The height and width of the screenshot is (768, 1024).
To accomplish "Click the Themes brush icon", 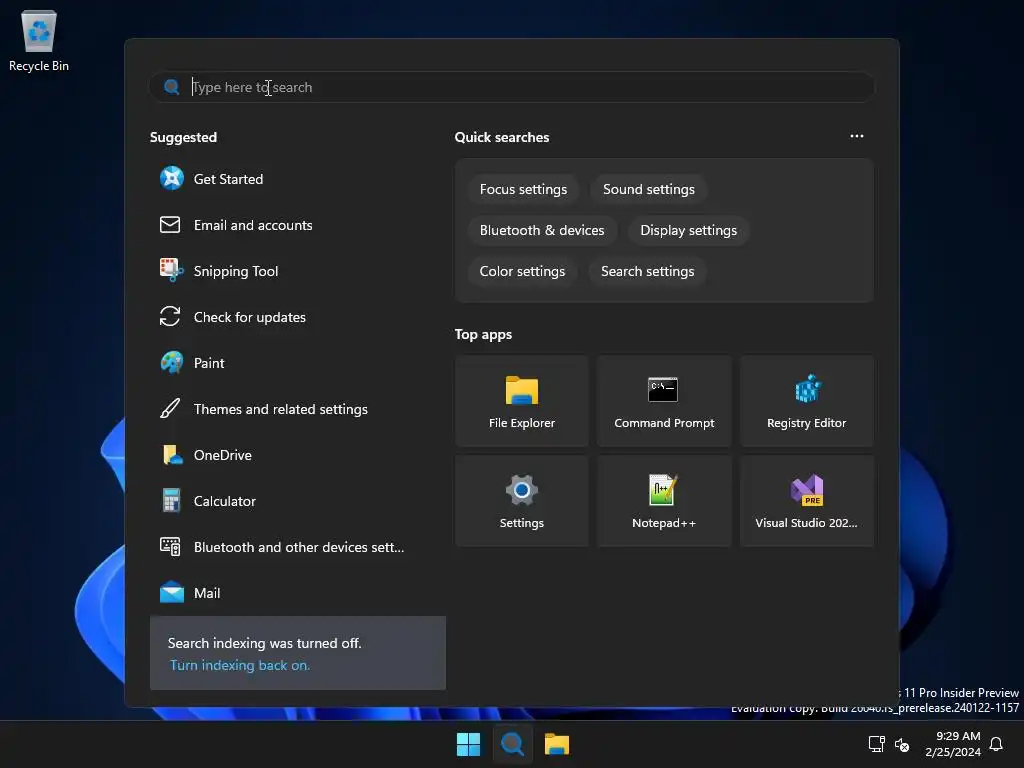I will click(170, 409).
